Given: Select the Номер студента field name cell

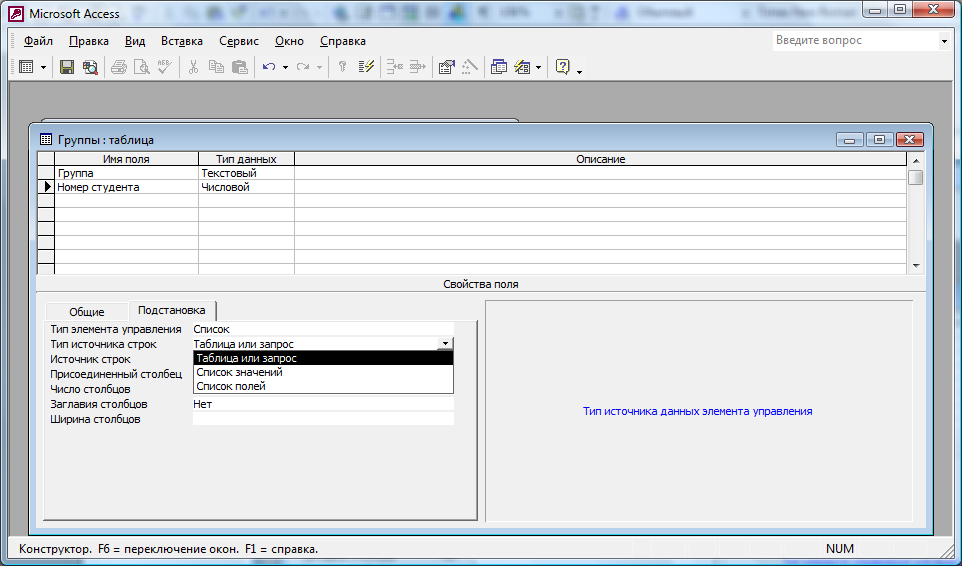Looking at the screenshot, I should tap(126, 188).
